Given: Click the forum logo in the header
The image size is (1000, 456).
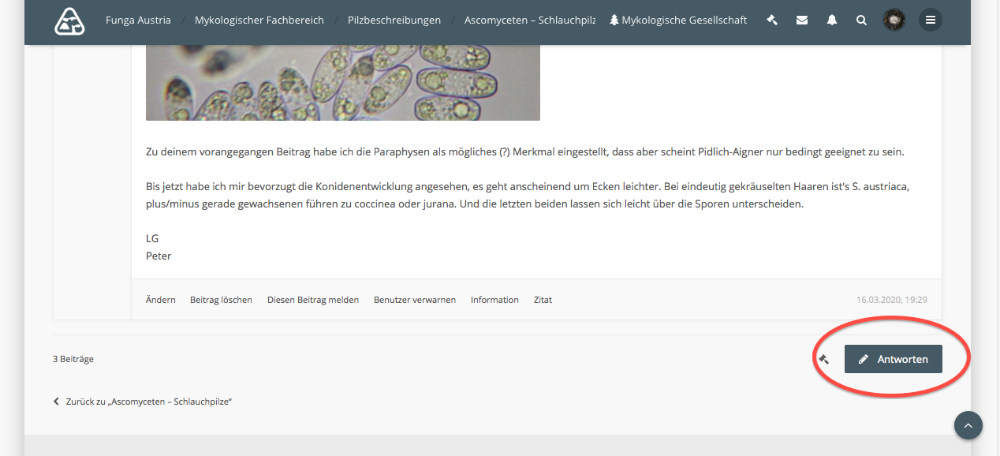Looking at the screenshot, I should point(70,20).
